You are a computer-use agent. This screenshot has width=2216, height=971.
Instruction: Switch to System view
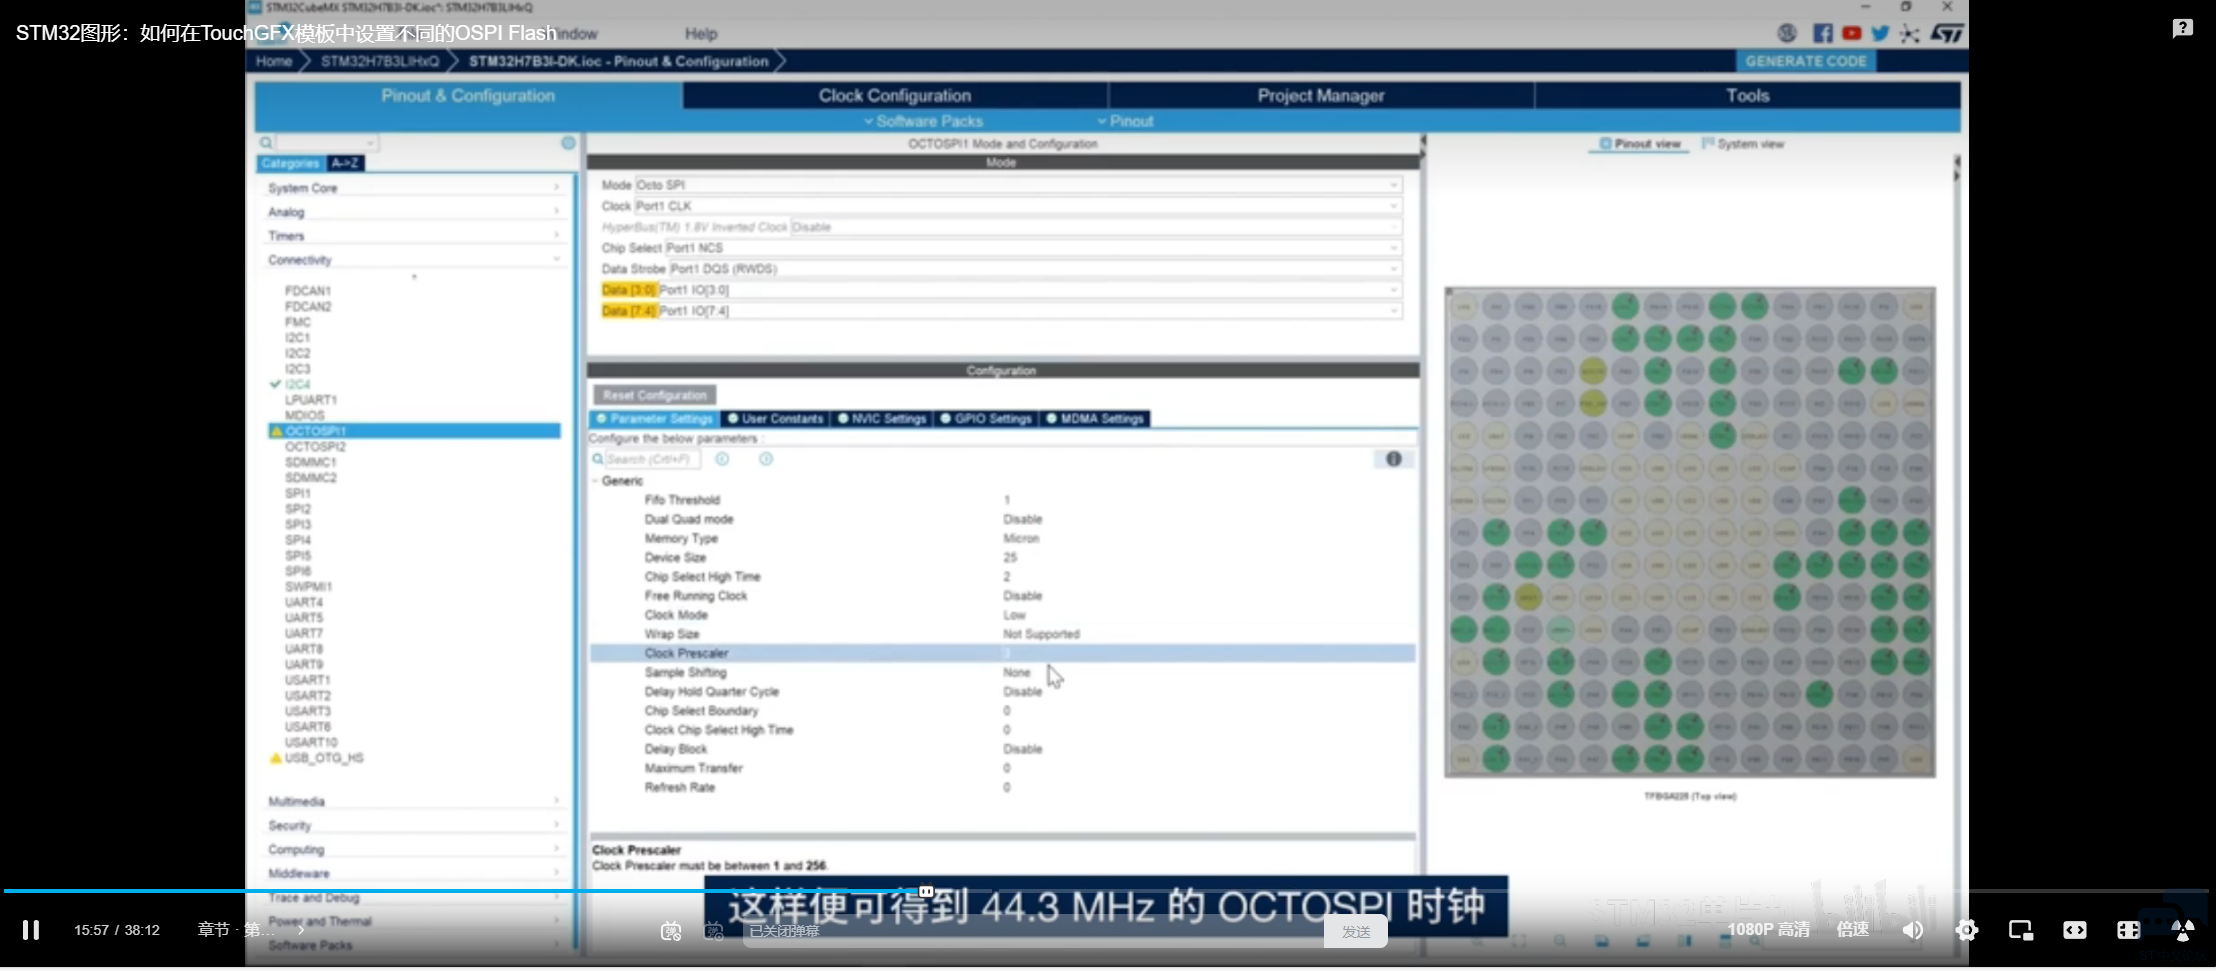tap(1743, 144)
